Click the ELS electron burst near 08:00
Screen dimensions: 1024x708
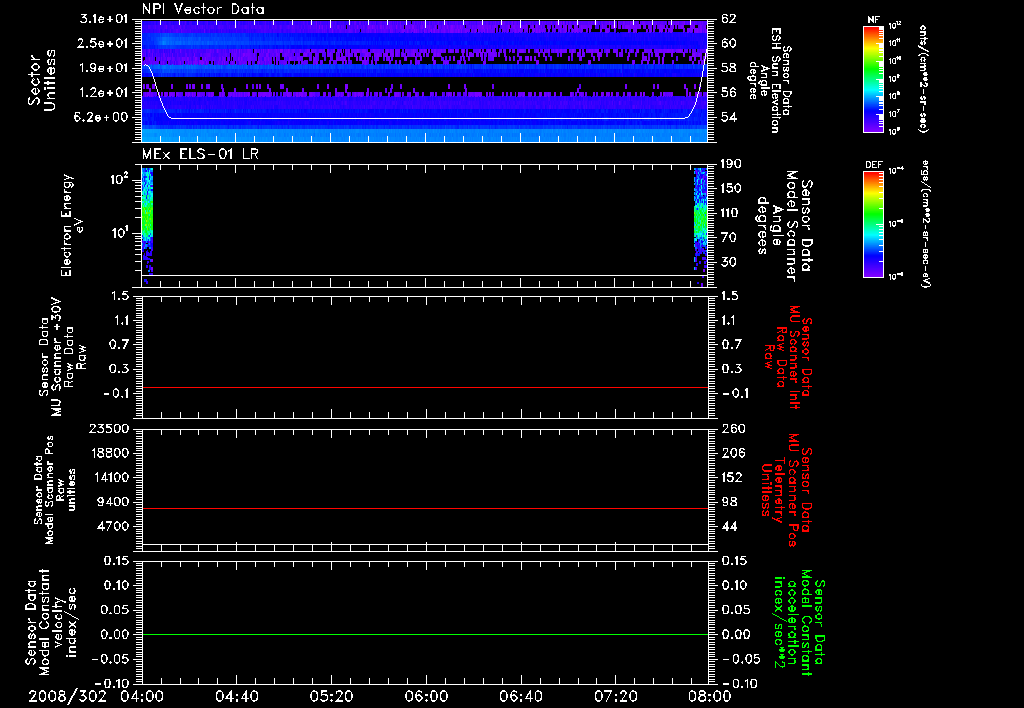[x=700, y=226]
